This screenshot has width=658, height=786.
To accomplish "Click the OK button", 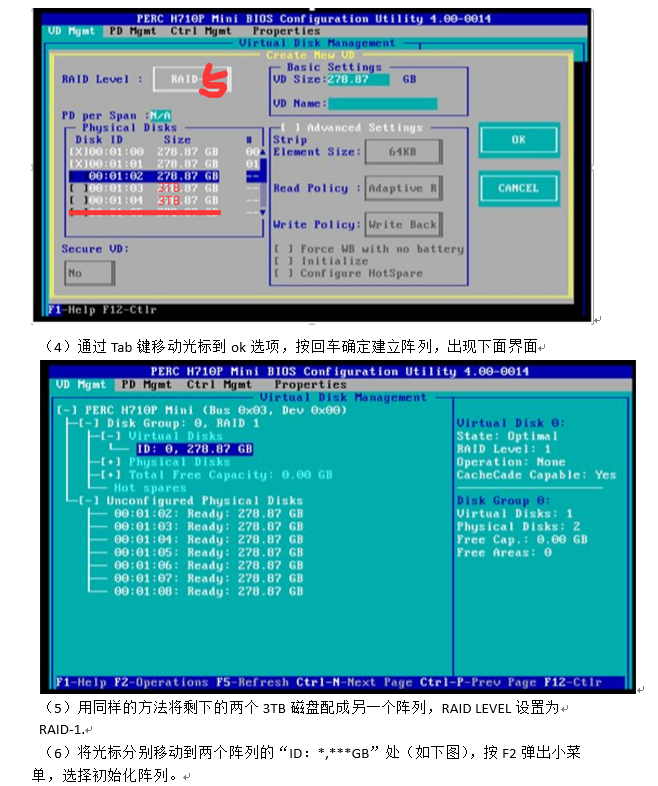I will (x=519, y=140).
